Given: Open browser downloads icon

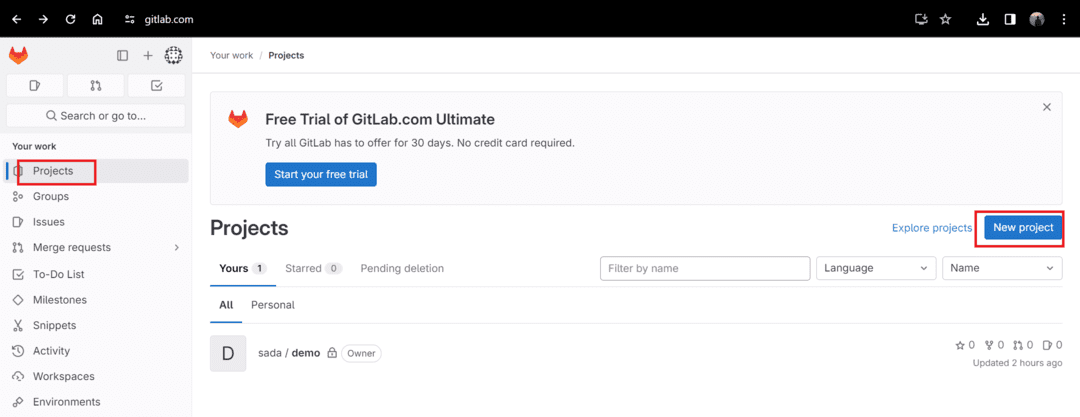Looking at the screenshot, I should click(x=983, y=19).
